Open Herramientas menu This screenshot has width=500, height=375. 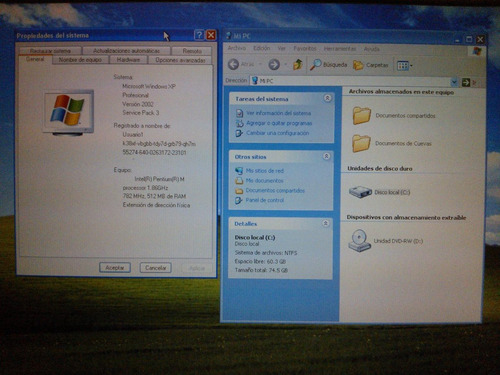[340, 49]
